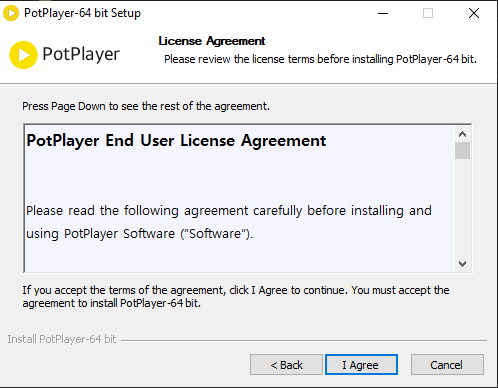Click the 'PotPlayer-64 bit Setup' window title

(82, 13)
